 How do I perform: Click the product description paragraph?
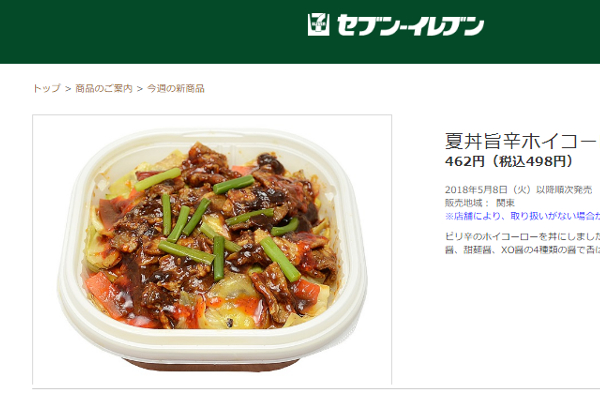point(522,243)
